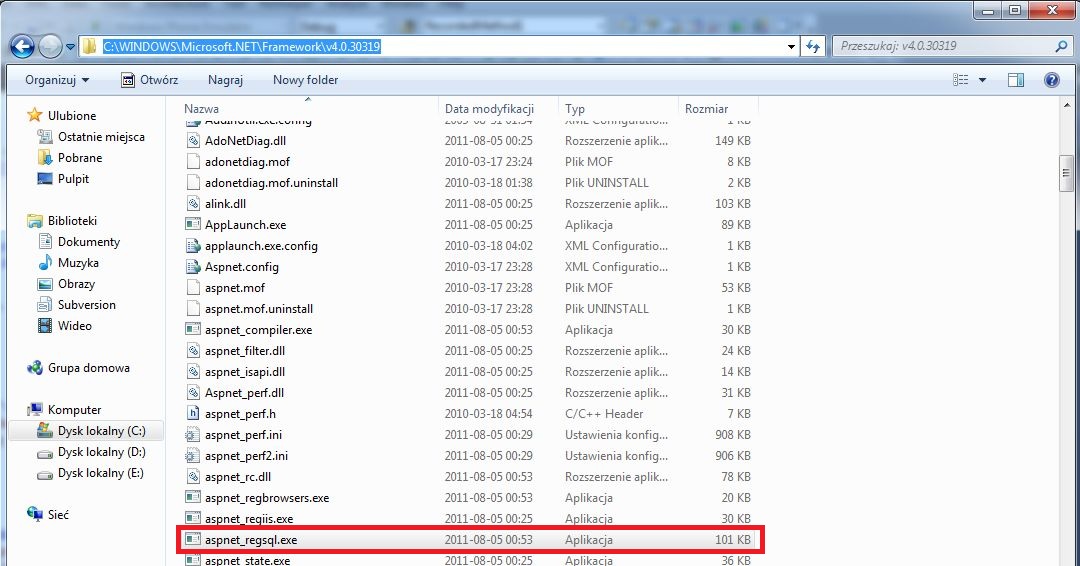Viewport: 1080px width, 566px height.
Task: Go forward with the Forward arrow button
Action: (50, 46)
